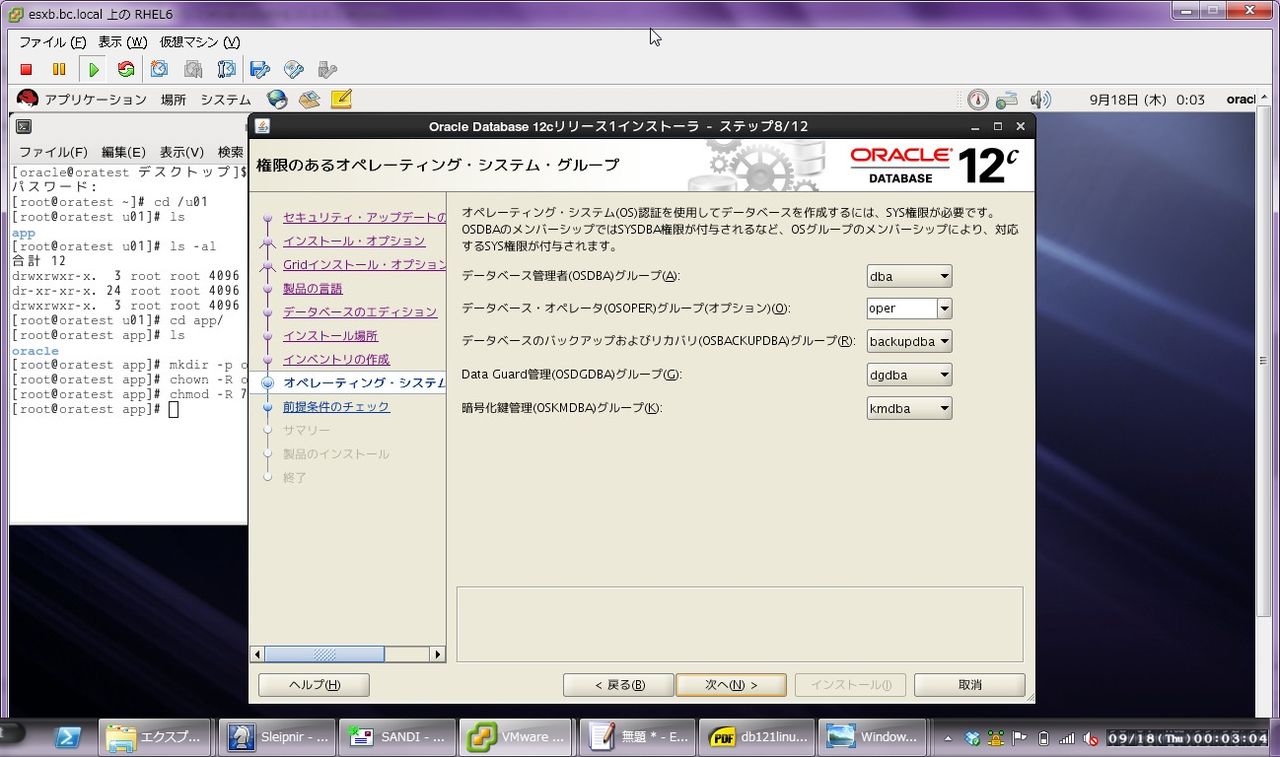Open the Explorer taskbar button
The height and width of the screenshot is (757, 1280).
pyautogui.click(x=154, y=737)
